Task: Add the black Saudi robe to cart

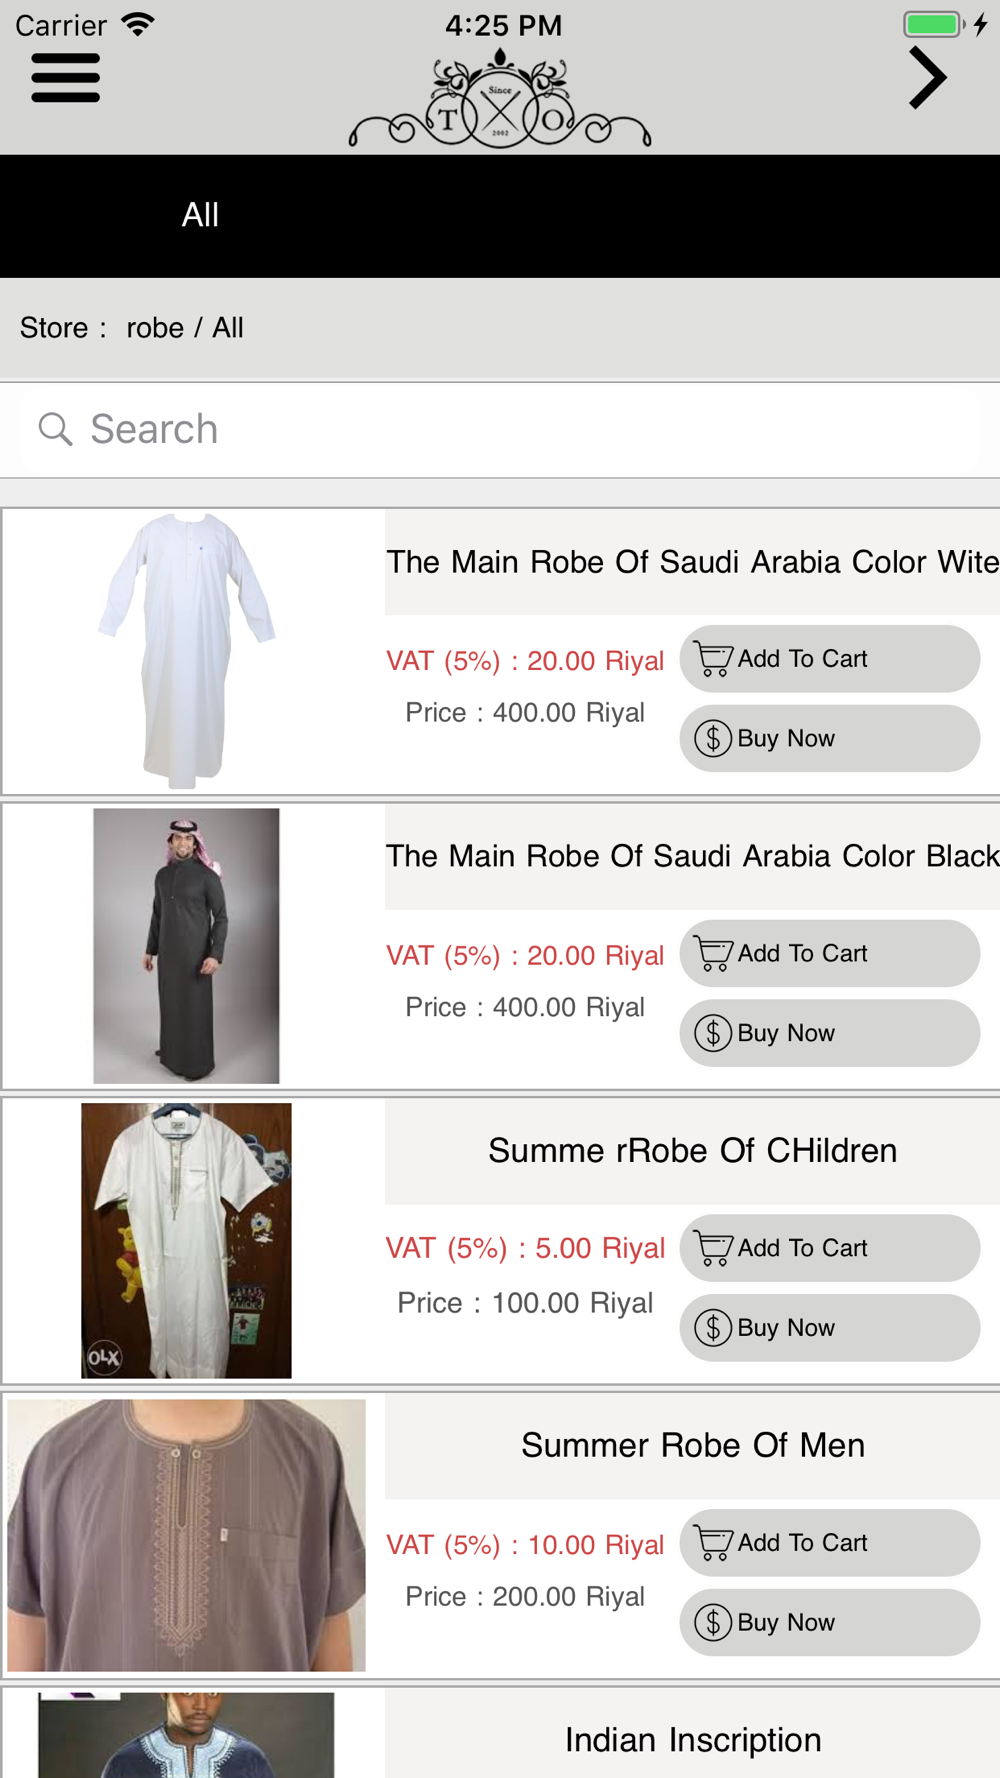Action: tap(830, 953)
